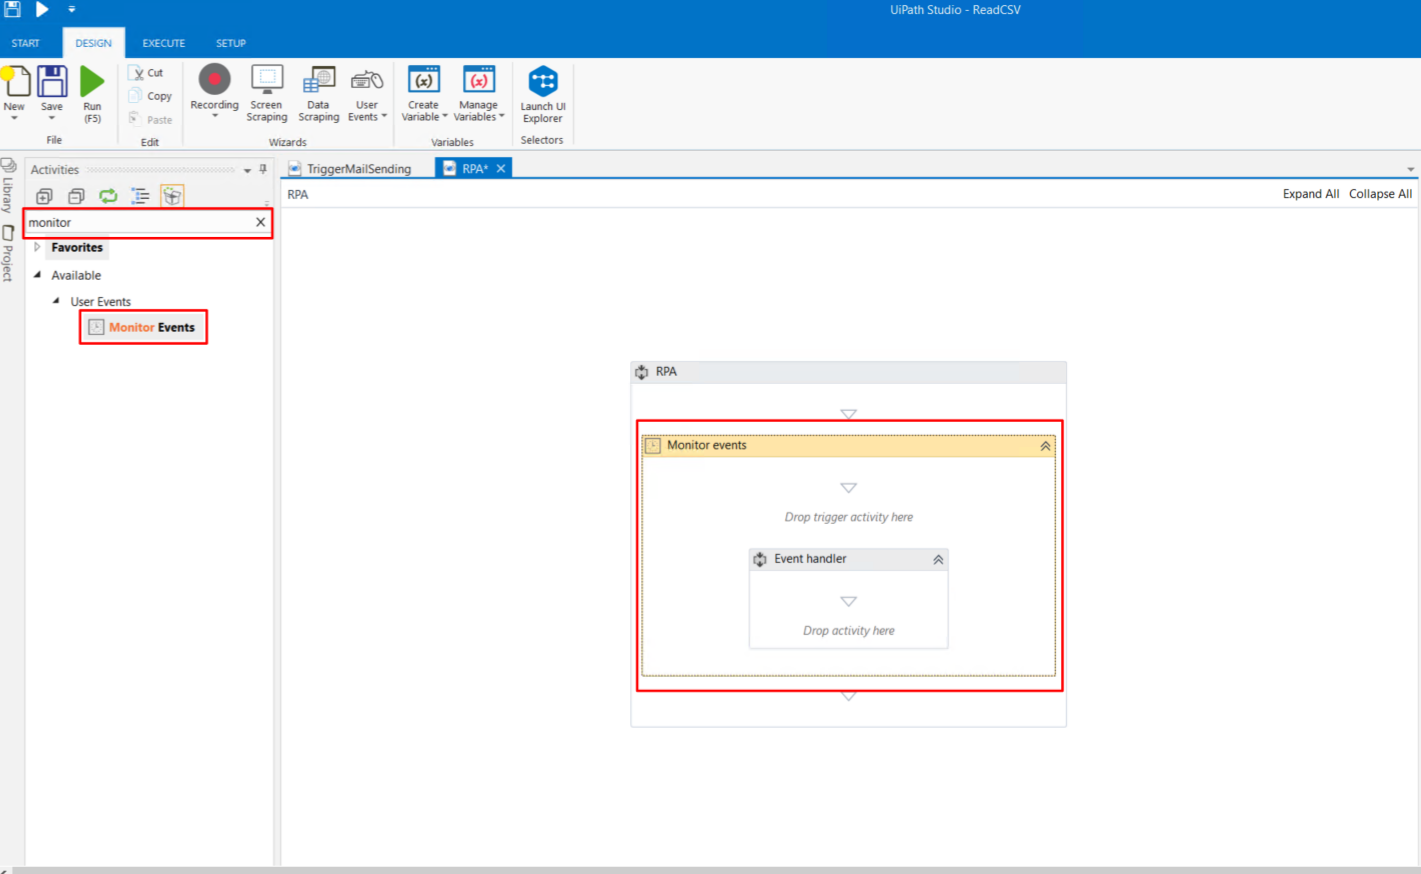Viewport: 1421px width, 874px height.
Task: Go to the SETUP ribbon tab
Action: pyautogui.click(x=231, y=43)
